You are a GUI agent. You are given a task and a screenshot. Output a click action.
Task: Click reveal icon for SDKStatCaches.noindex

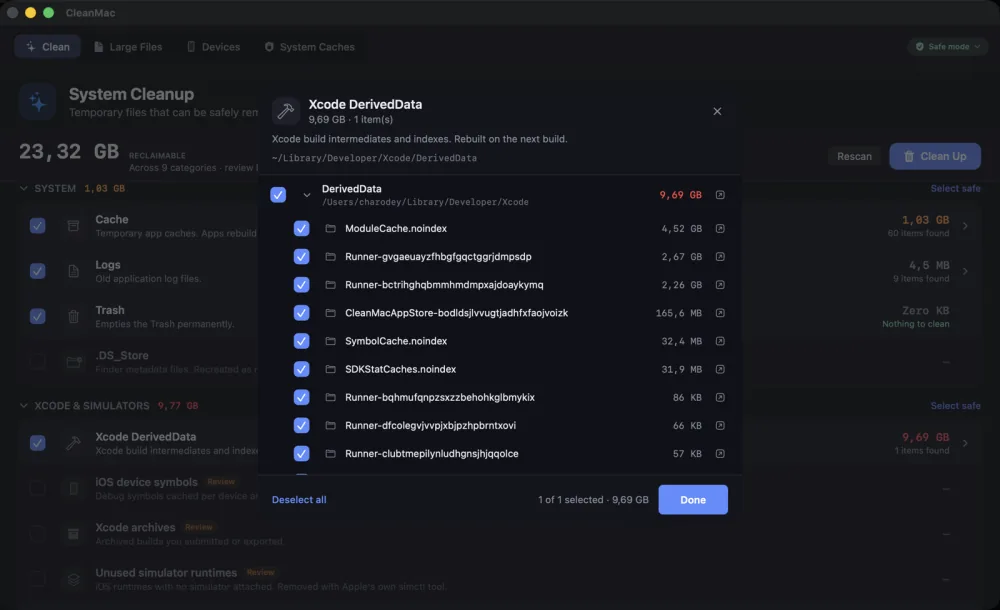point(720,369)
